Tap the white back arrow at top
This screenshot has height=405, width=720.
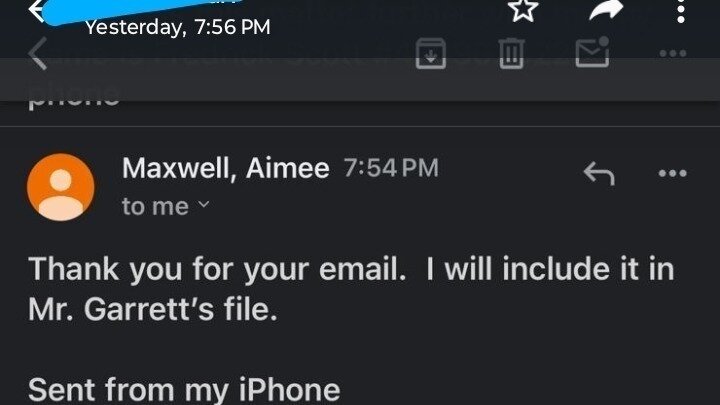pos(38,10)
